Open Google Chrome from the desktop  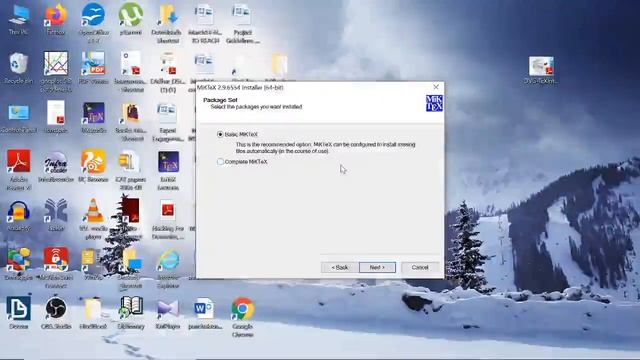pyautogui.click(x=242, y=316)
